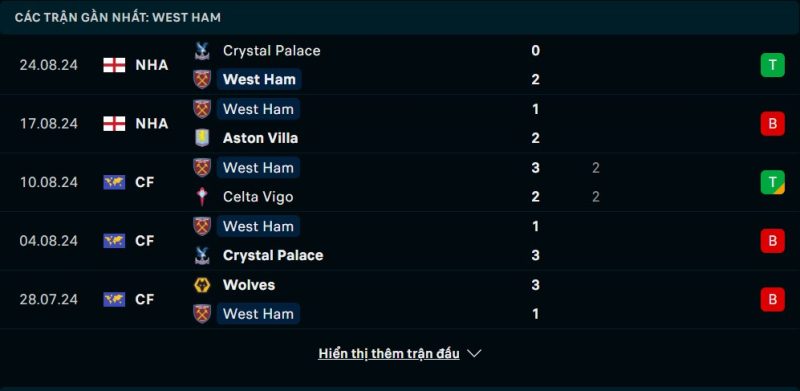This screenshot has height=391, width=800.
Task: Open the Celta Vigo team name
Action: point(258,197)
